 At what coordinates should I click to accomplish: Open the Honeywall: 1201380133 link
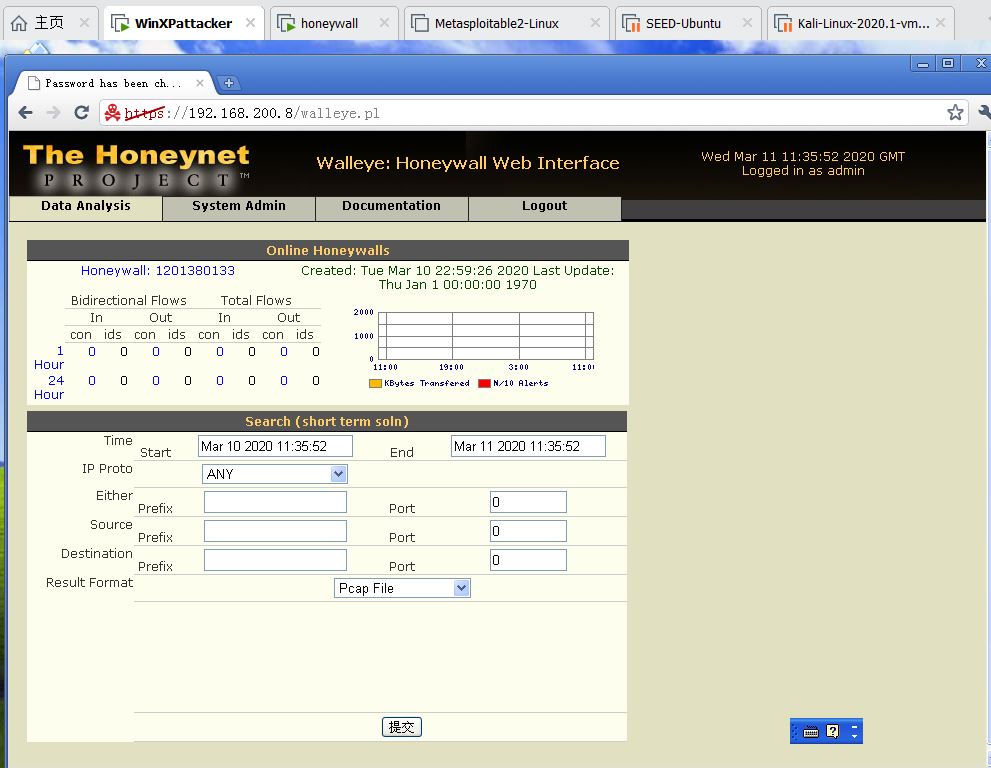click(x=157, y=271)
